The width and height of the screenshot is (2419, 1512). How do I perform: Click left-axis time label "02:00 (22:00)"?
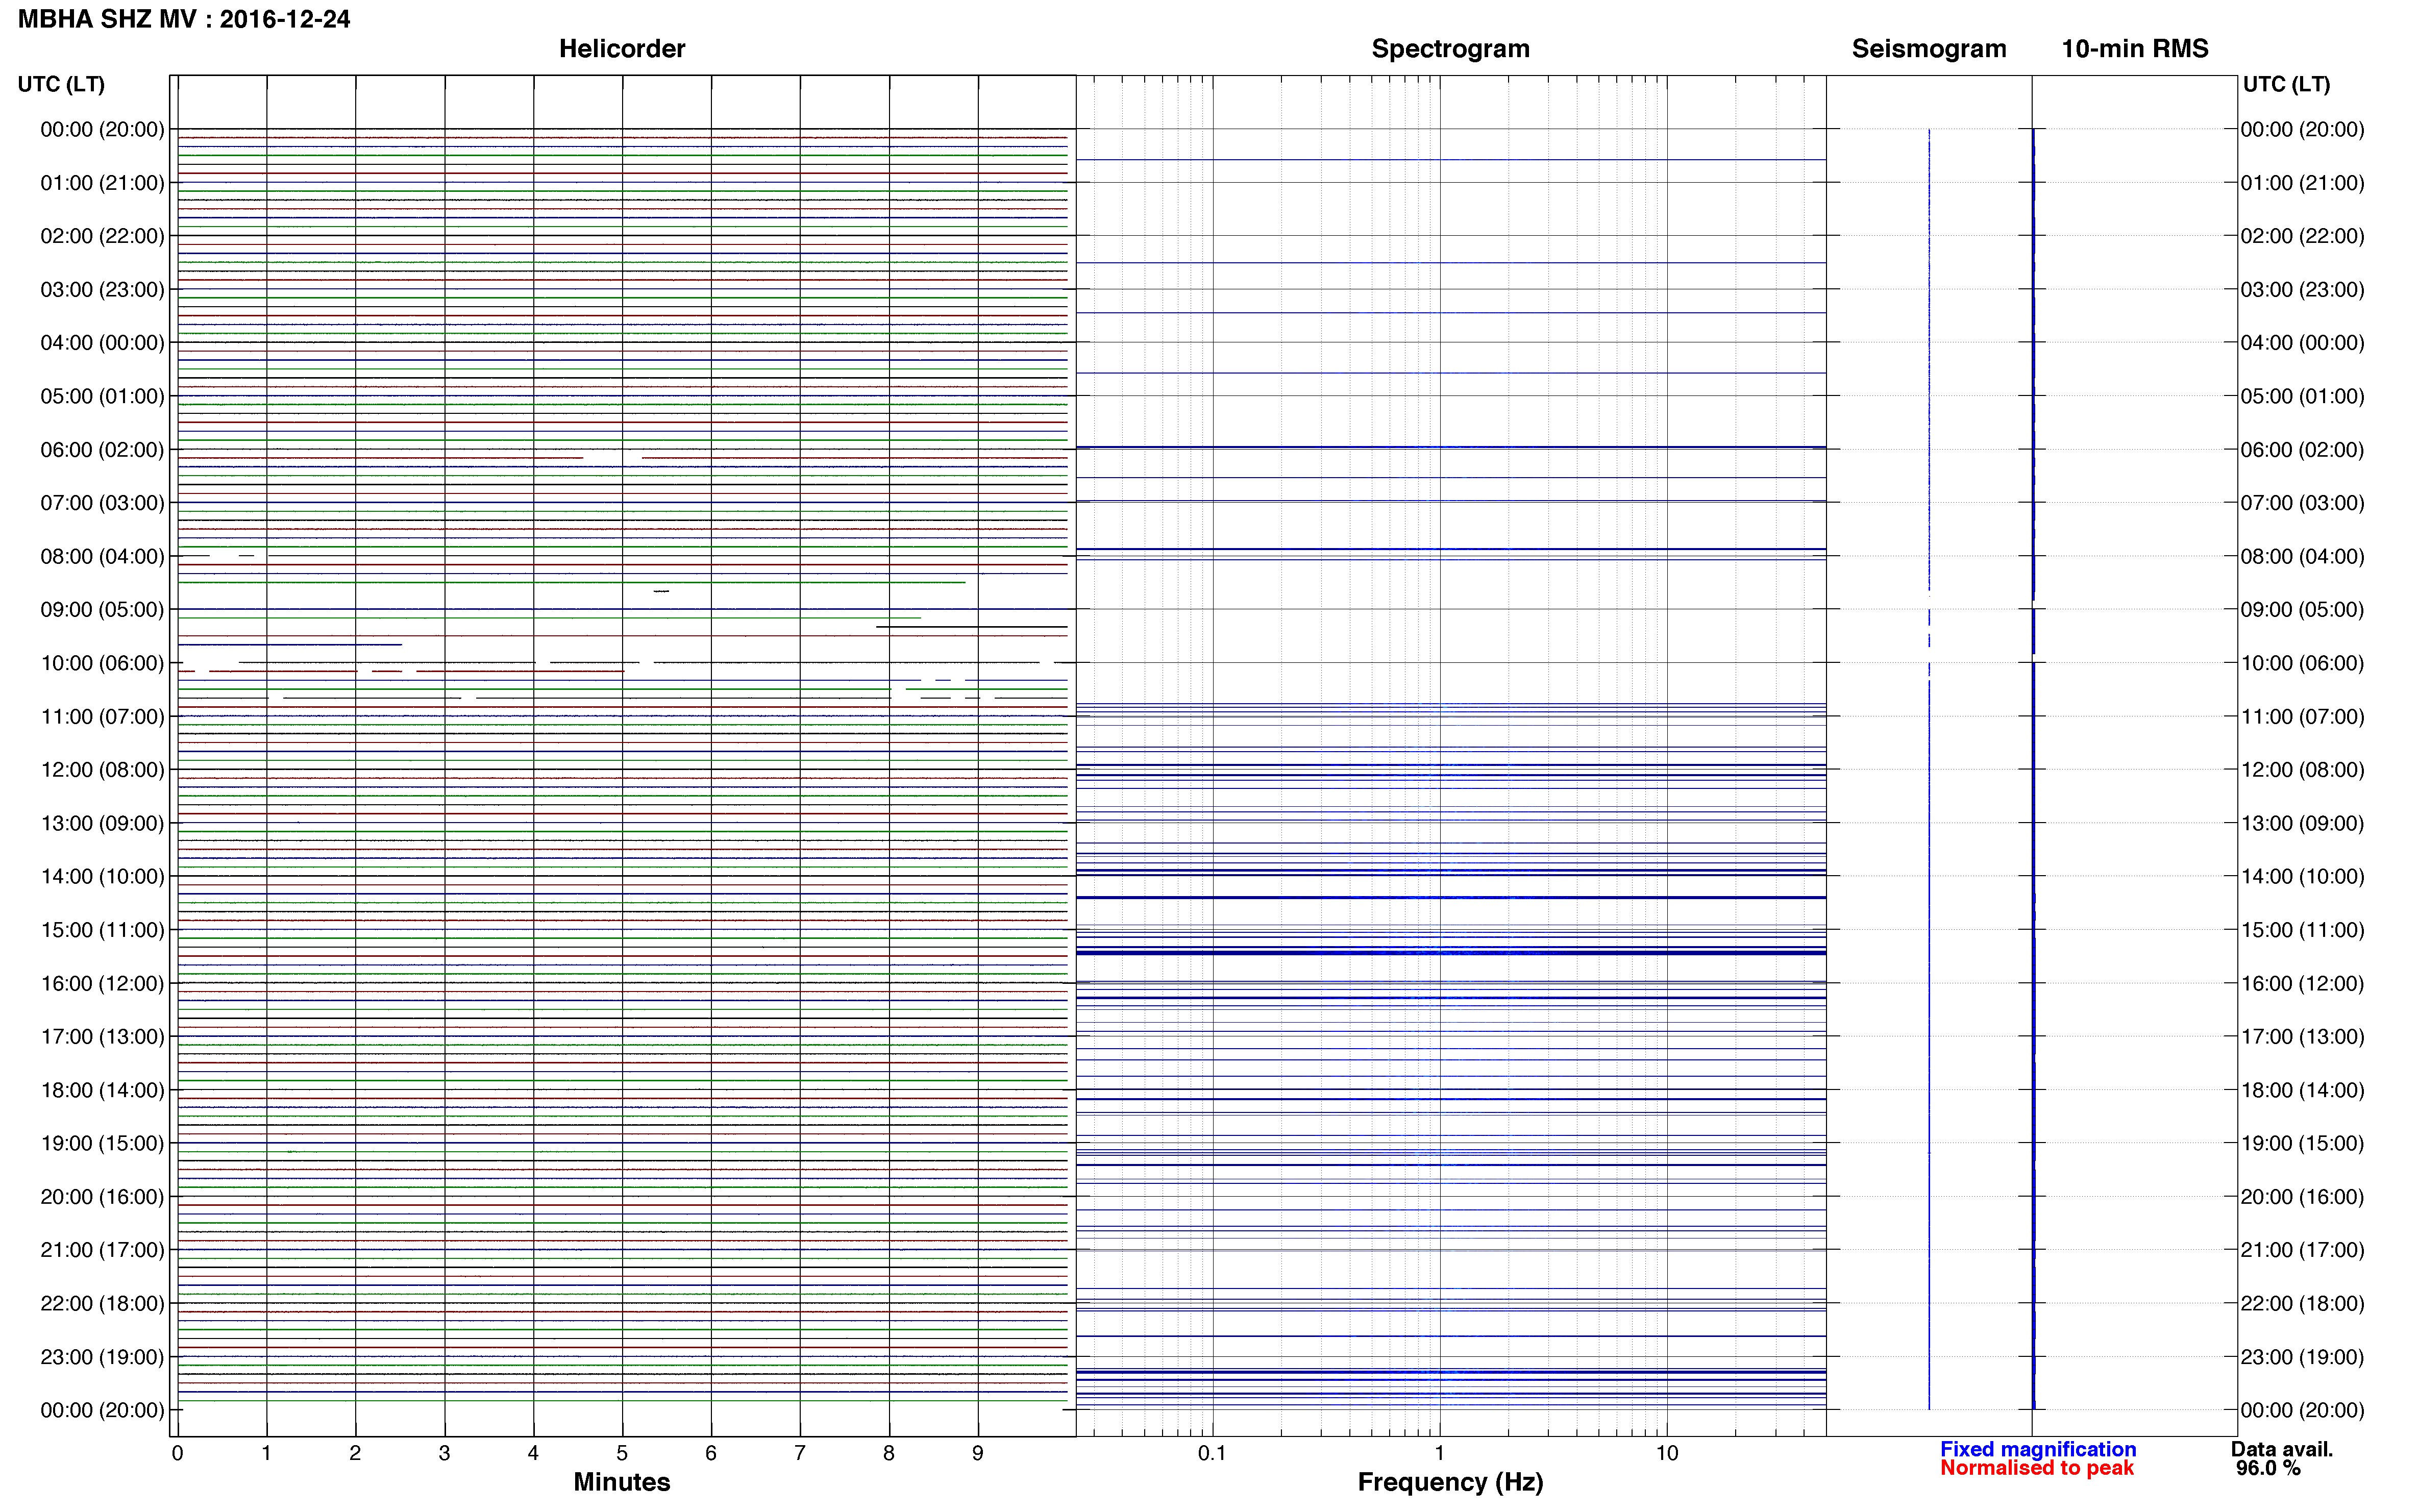tap(102, 236)
